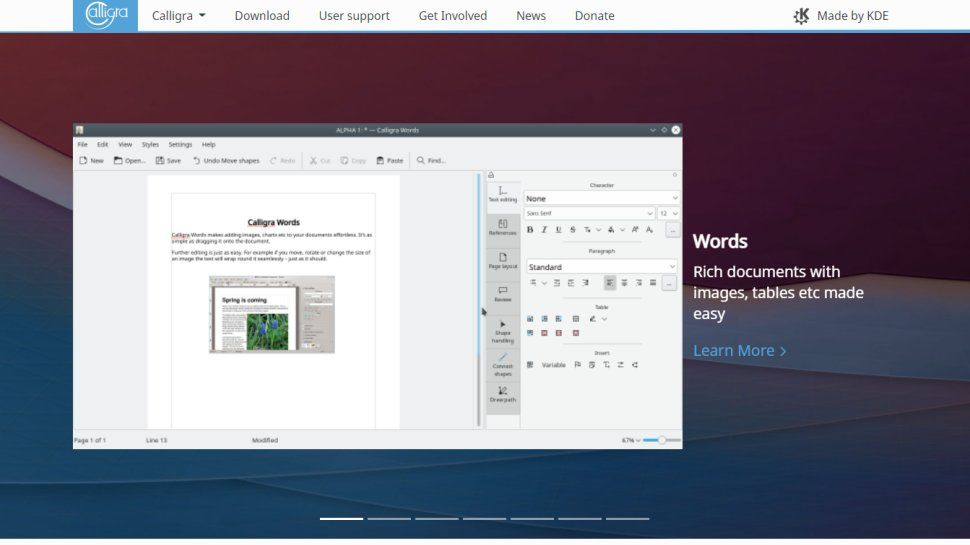Click the Calligra logo in the site header

(x=105, y=15)
